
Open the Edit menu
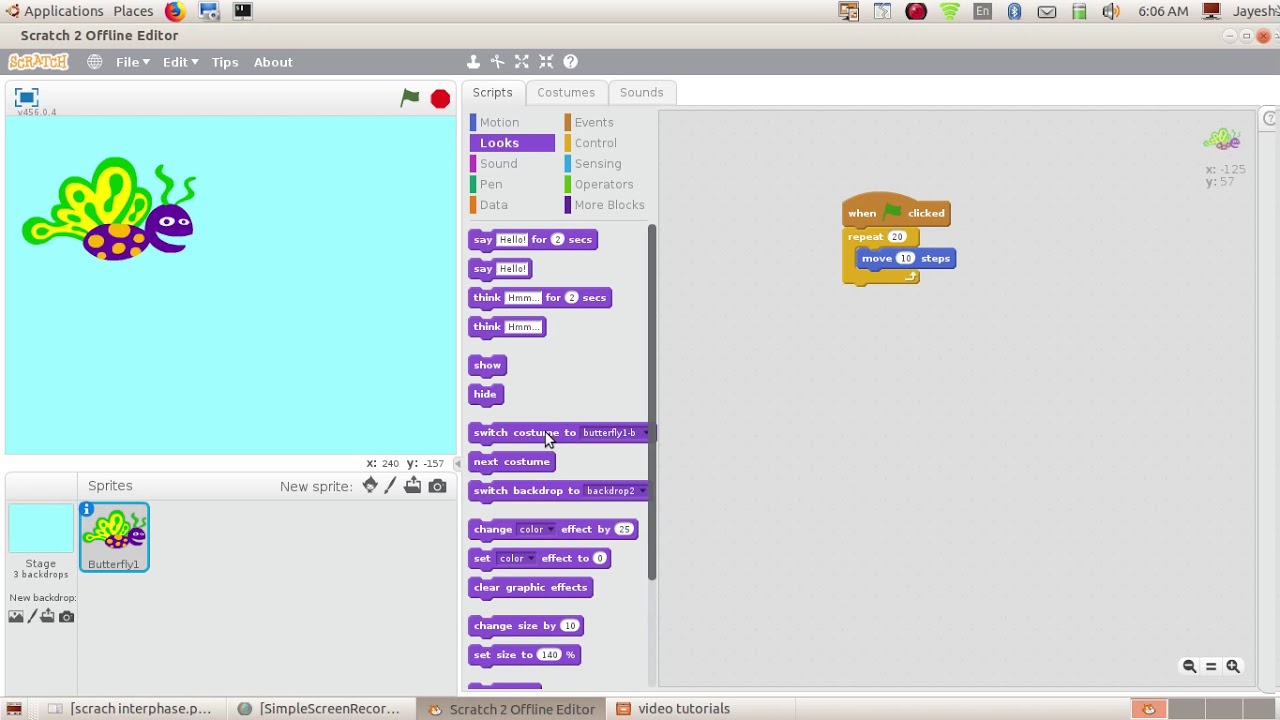(x=180, y=62)
